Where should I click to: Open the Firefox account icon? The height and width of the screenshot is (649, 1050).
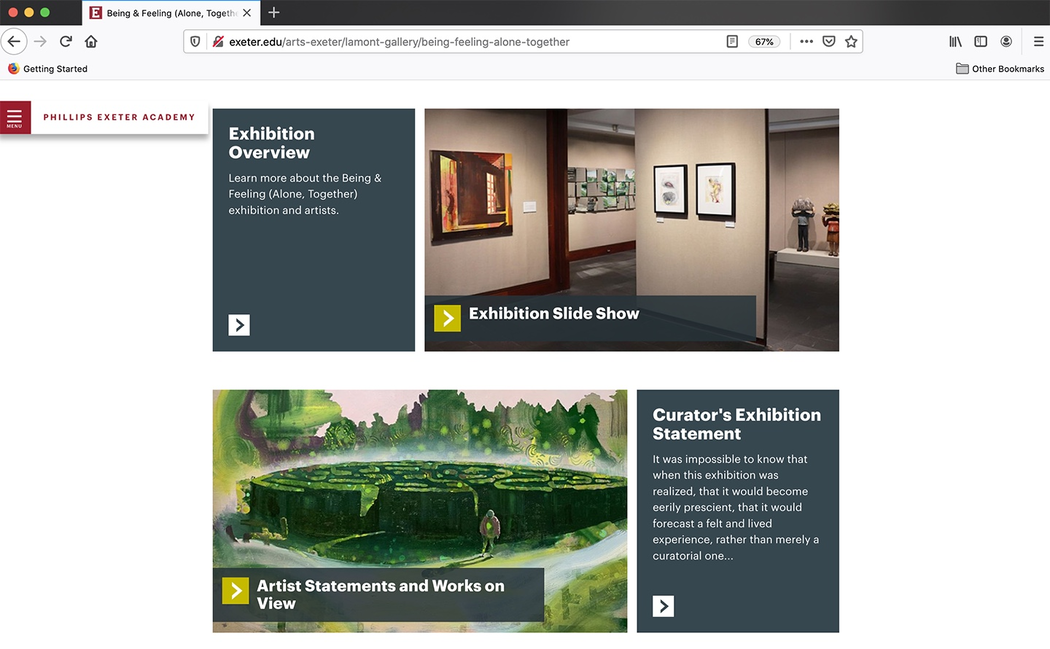click(x=1006, y=42)
